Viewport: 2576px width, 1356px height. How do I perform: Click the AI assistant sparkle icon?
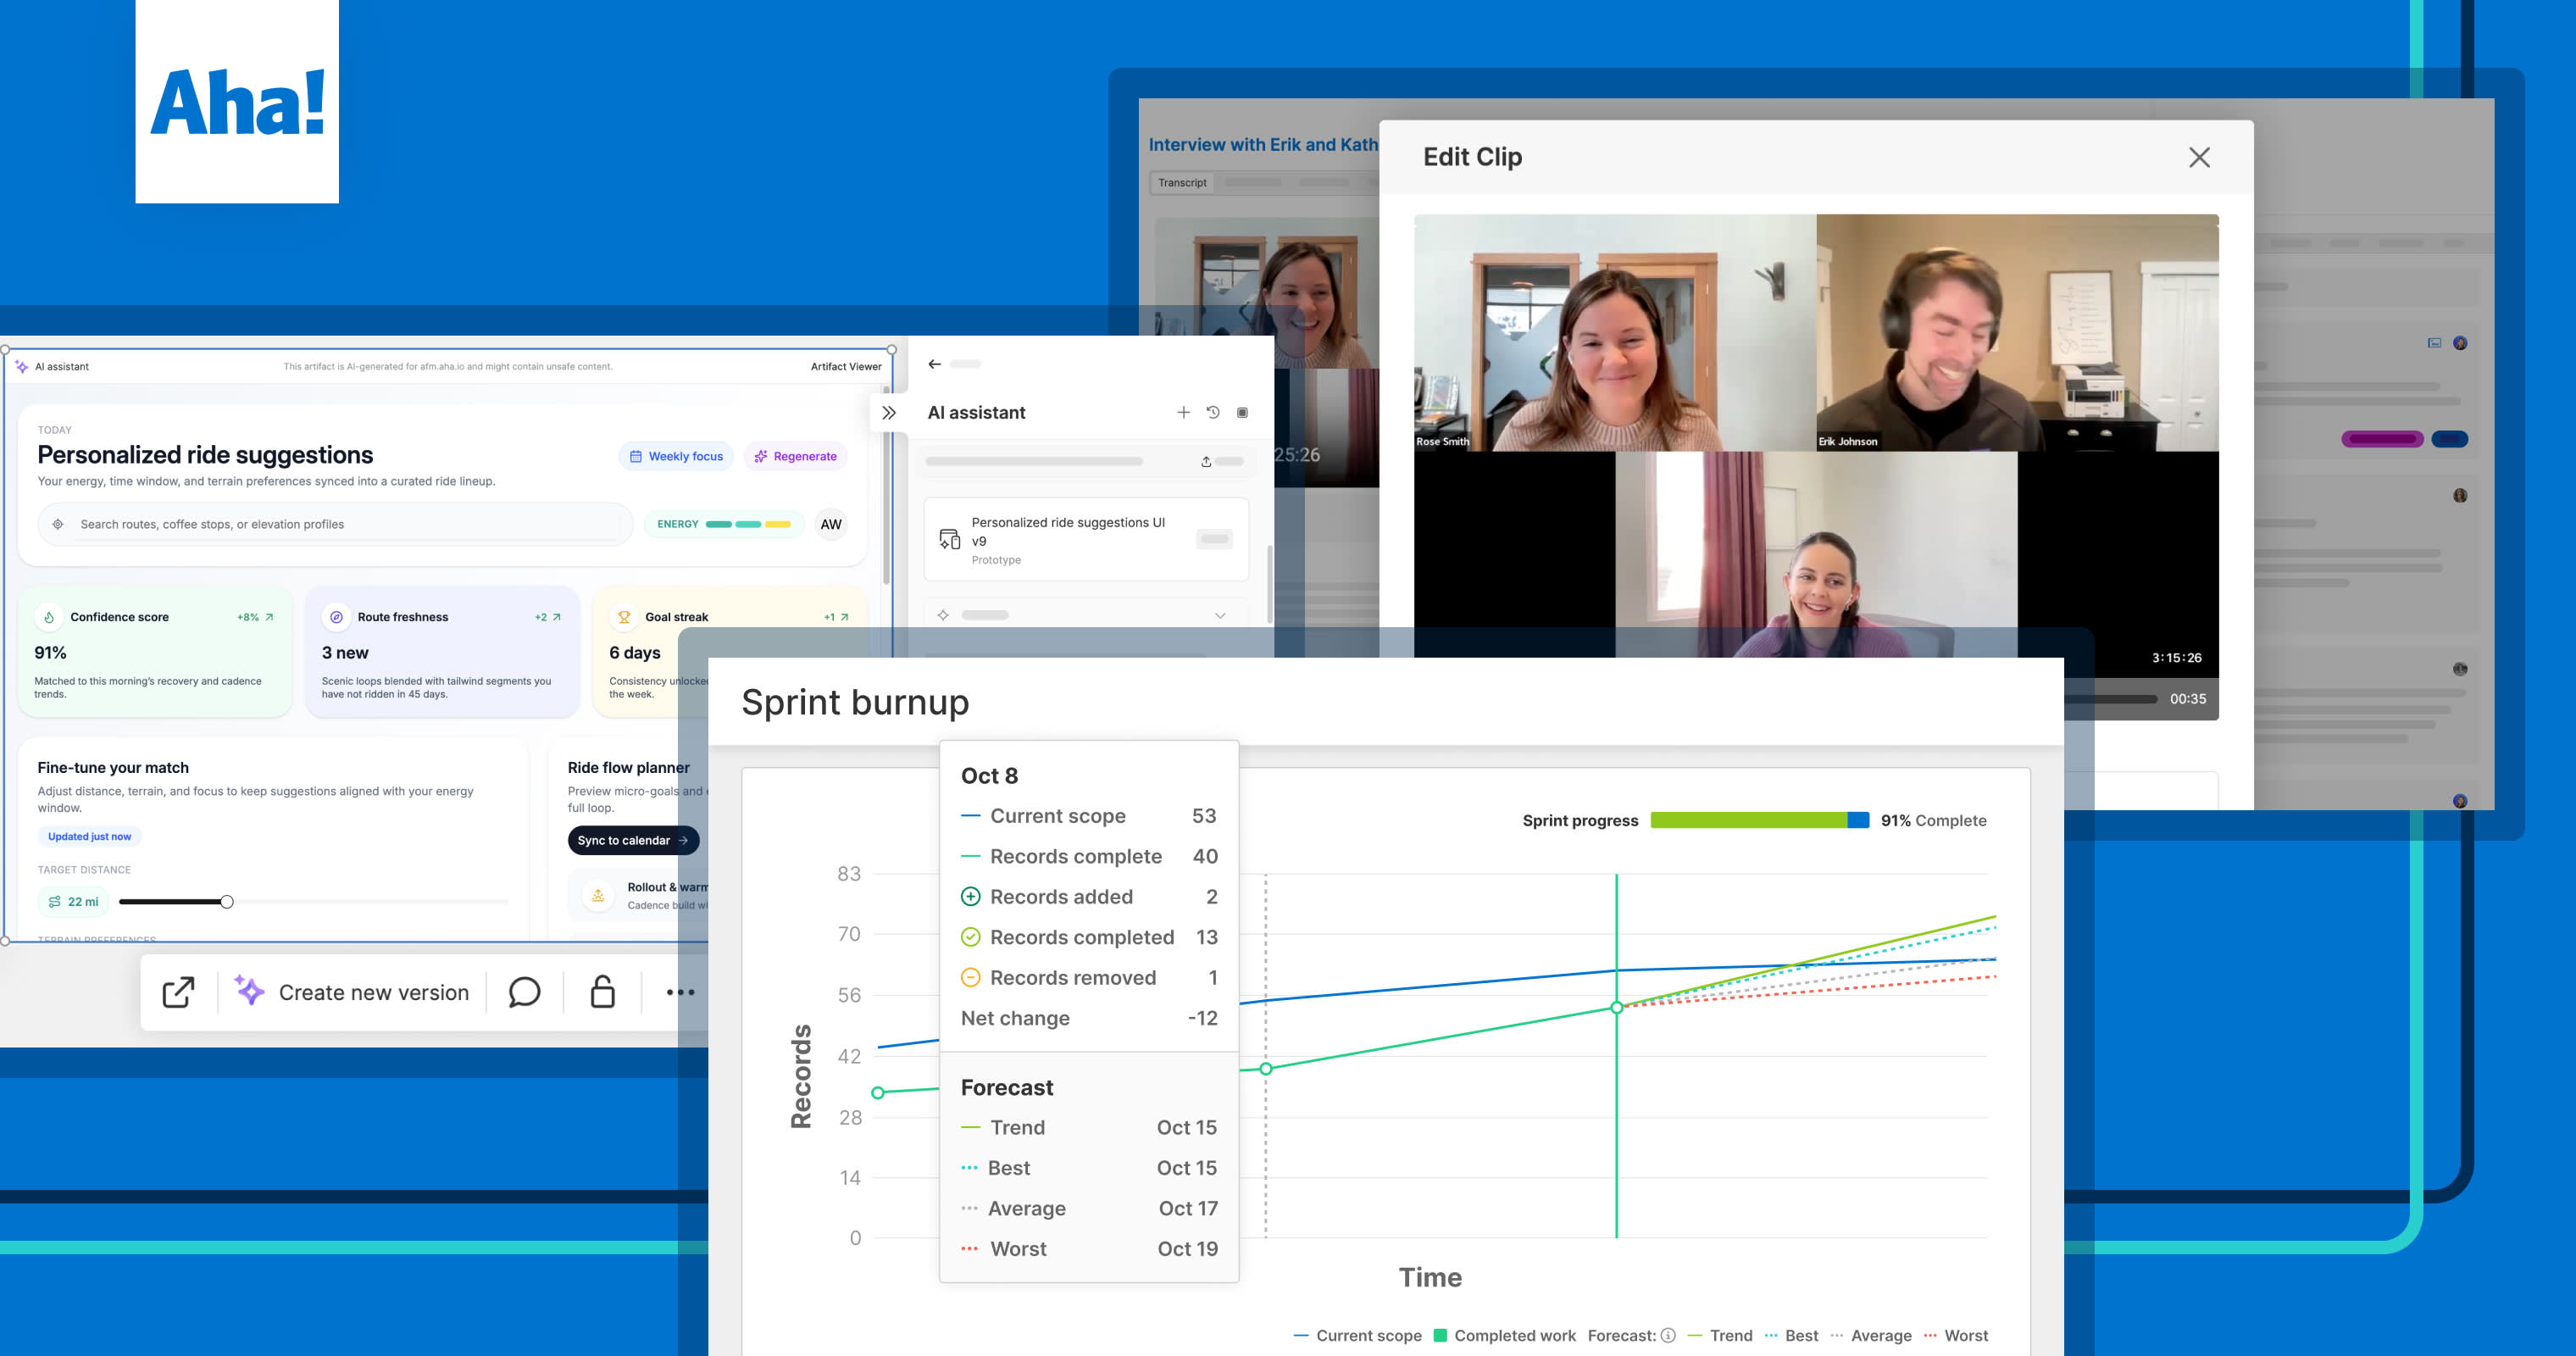[x=22, y=366]
